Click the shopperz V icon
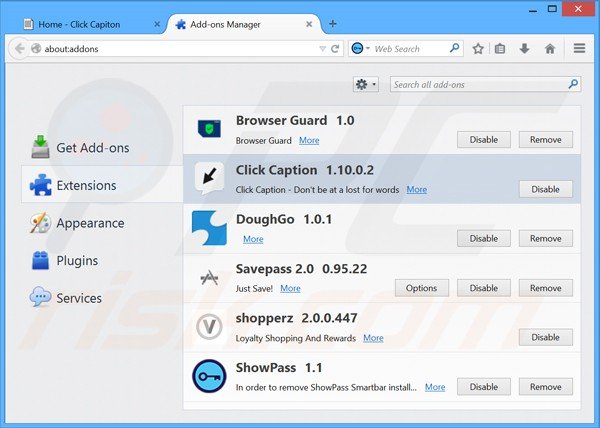 [209, 327]
